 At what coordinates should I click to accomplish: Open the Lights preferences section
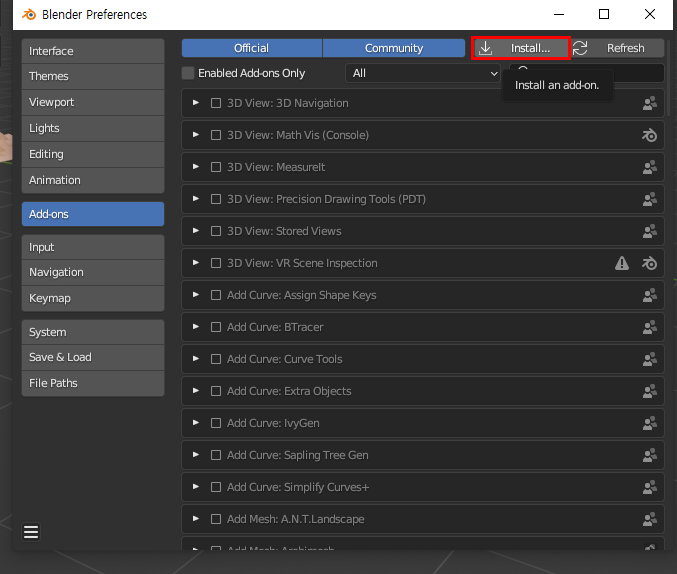click(93, 128)
